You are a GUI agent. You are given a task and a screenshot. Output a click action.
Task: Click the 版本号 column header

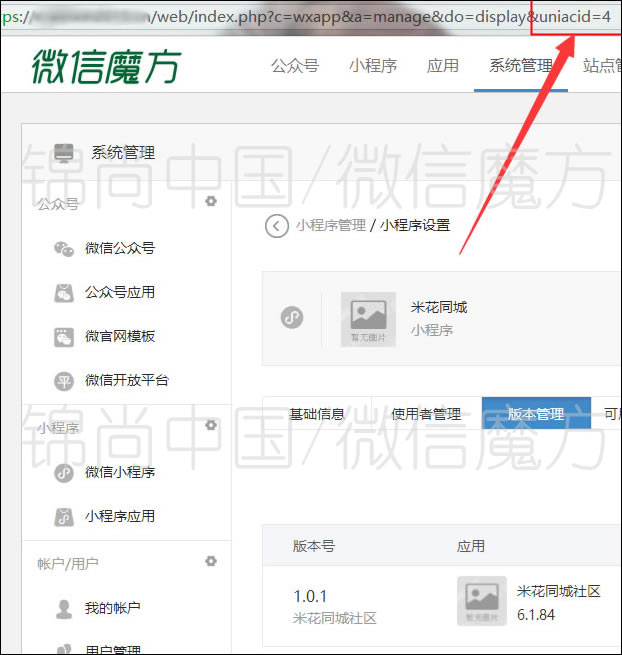(314, 546)
